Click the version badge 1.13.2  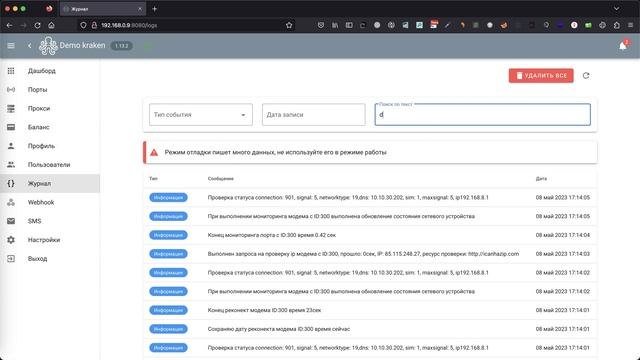click(x=122, y=46)
